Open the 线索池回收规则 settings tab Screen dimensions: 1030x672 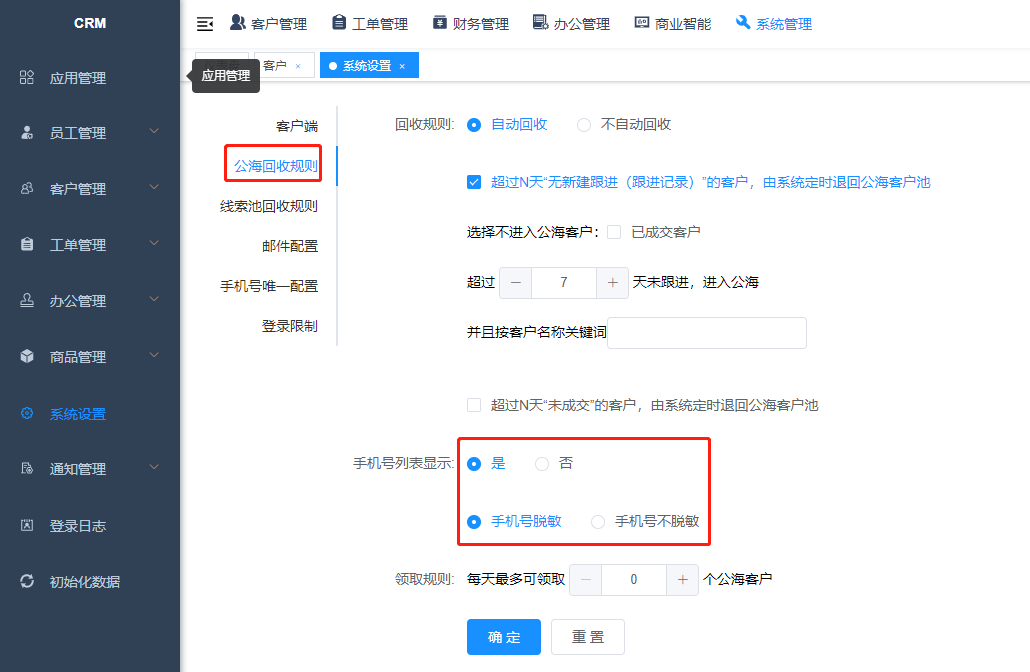pyautogui.click(x=268, y=206)
